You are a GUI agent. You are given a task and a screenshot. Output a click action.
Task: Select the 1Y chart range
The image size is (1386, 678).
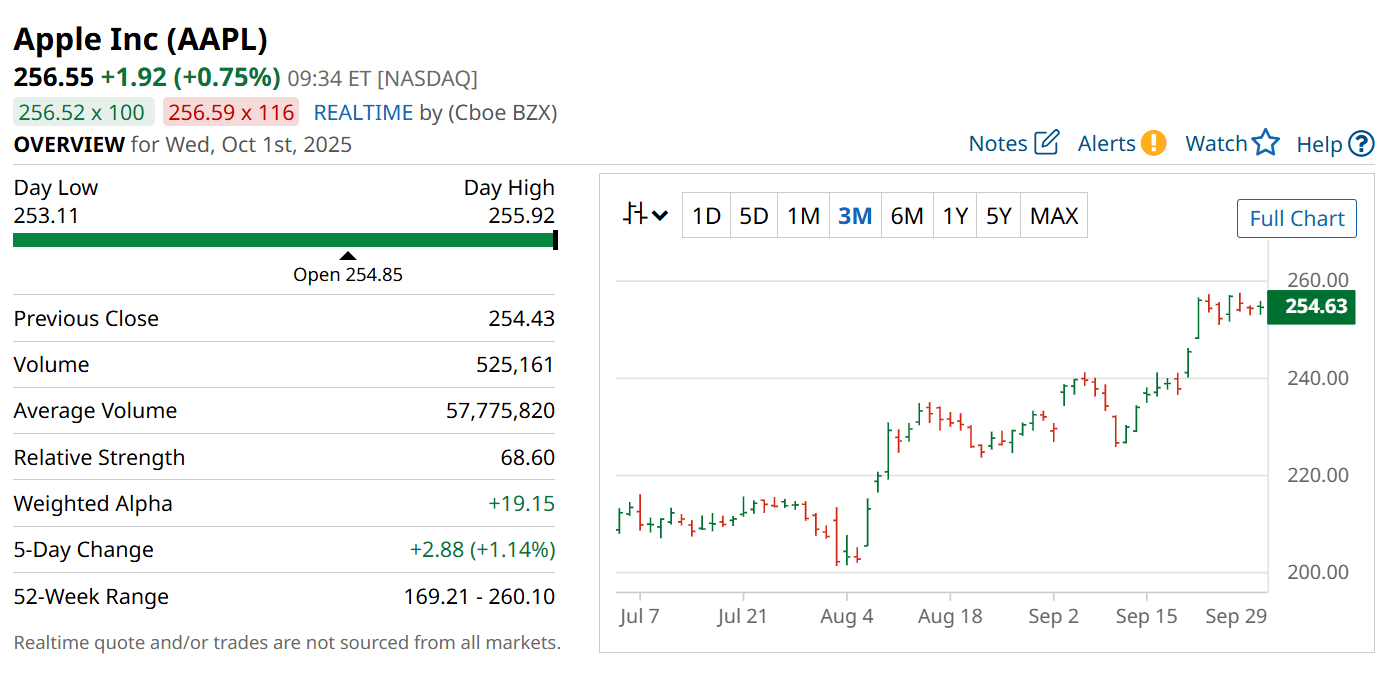[955, 216]
